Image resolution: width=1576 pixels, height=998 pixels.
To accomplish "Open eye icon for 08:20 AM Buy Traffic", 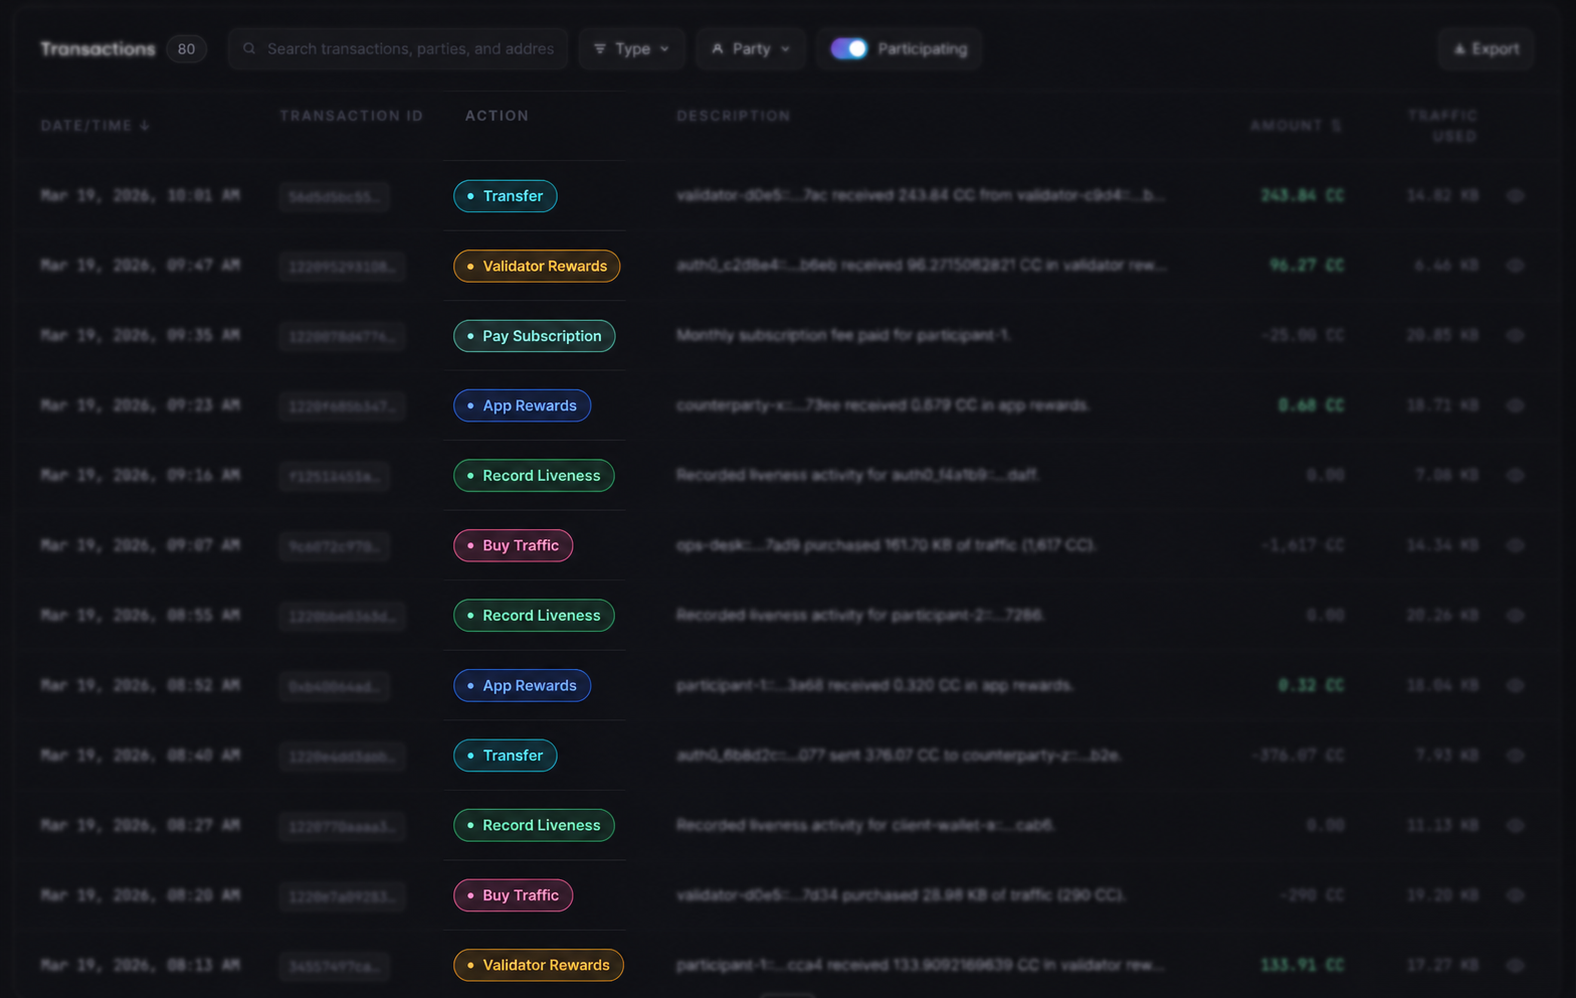I will (1515, 896).
